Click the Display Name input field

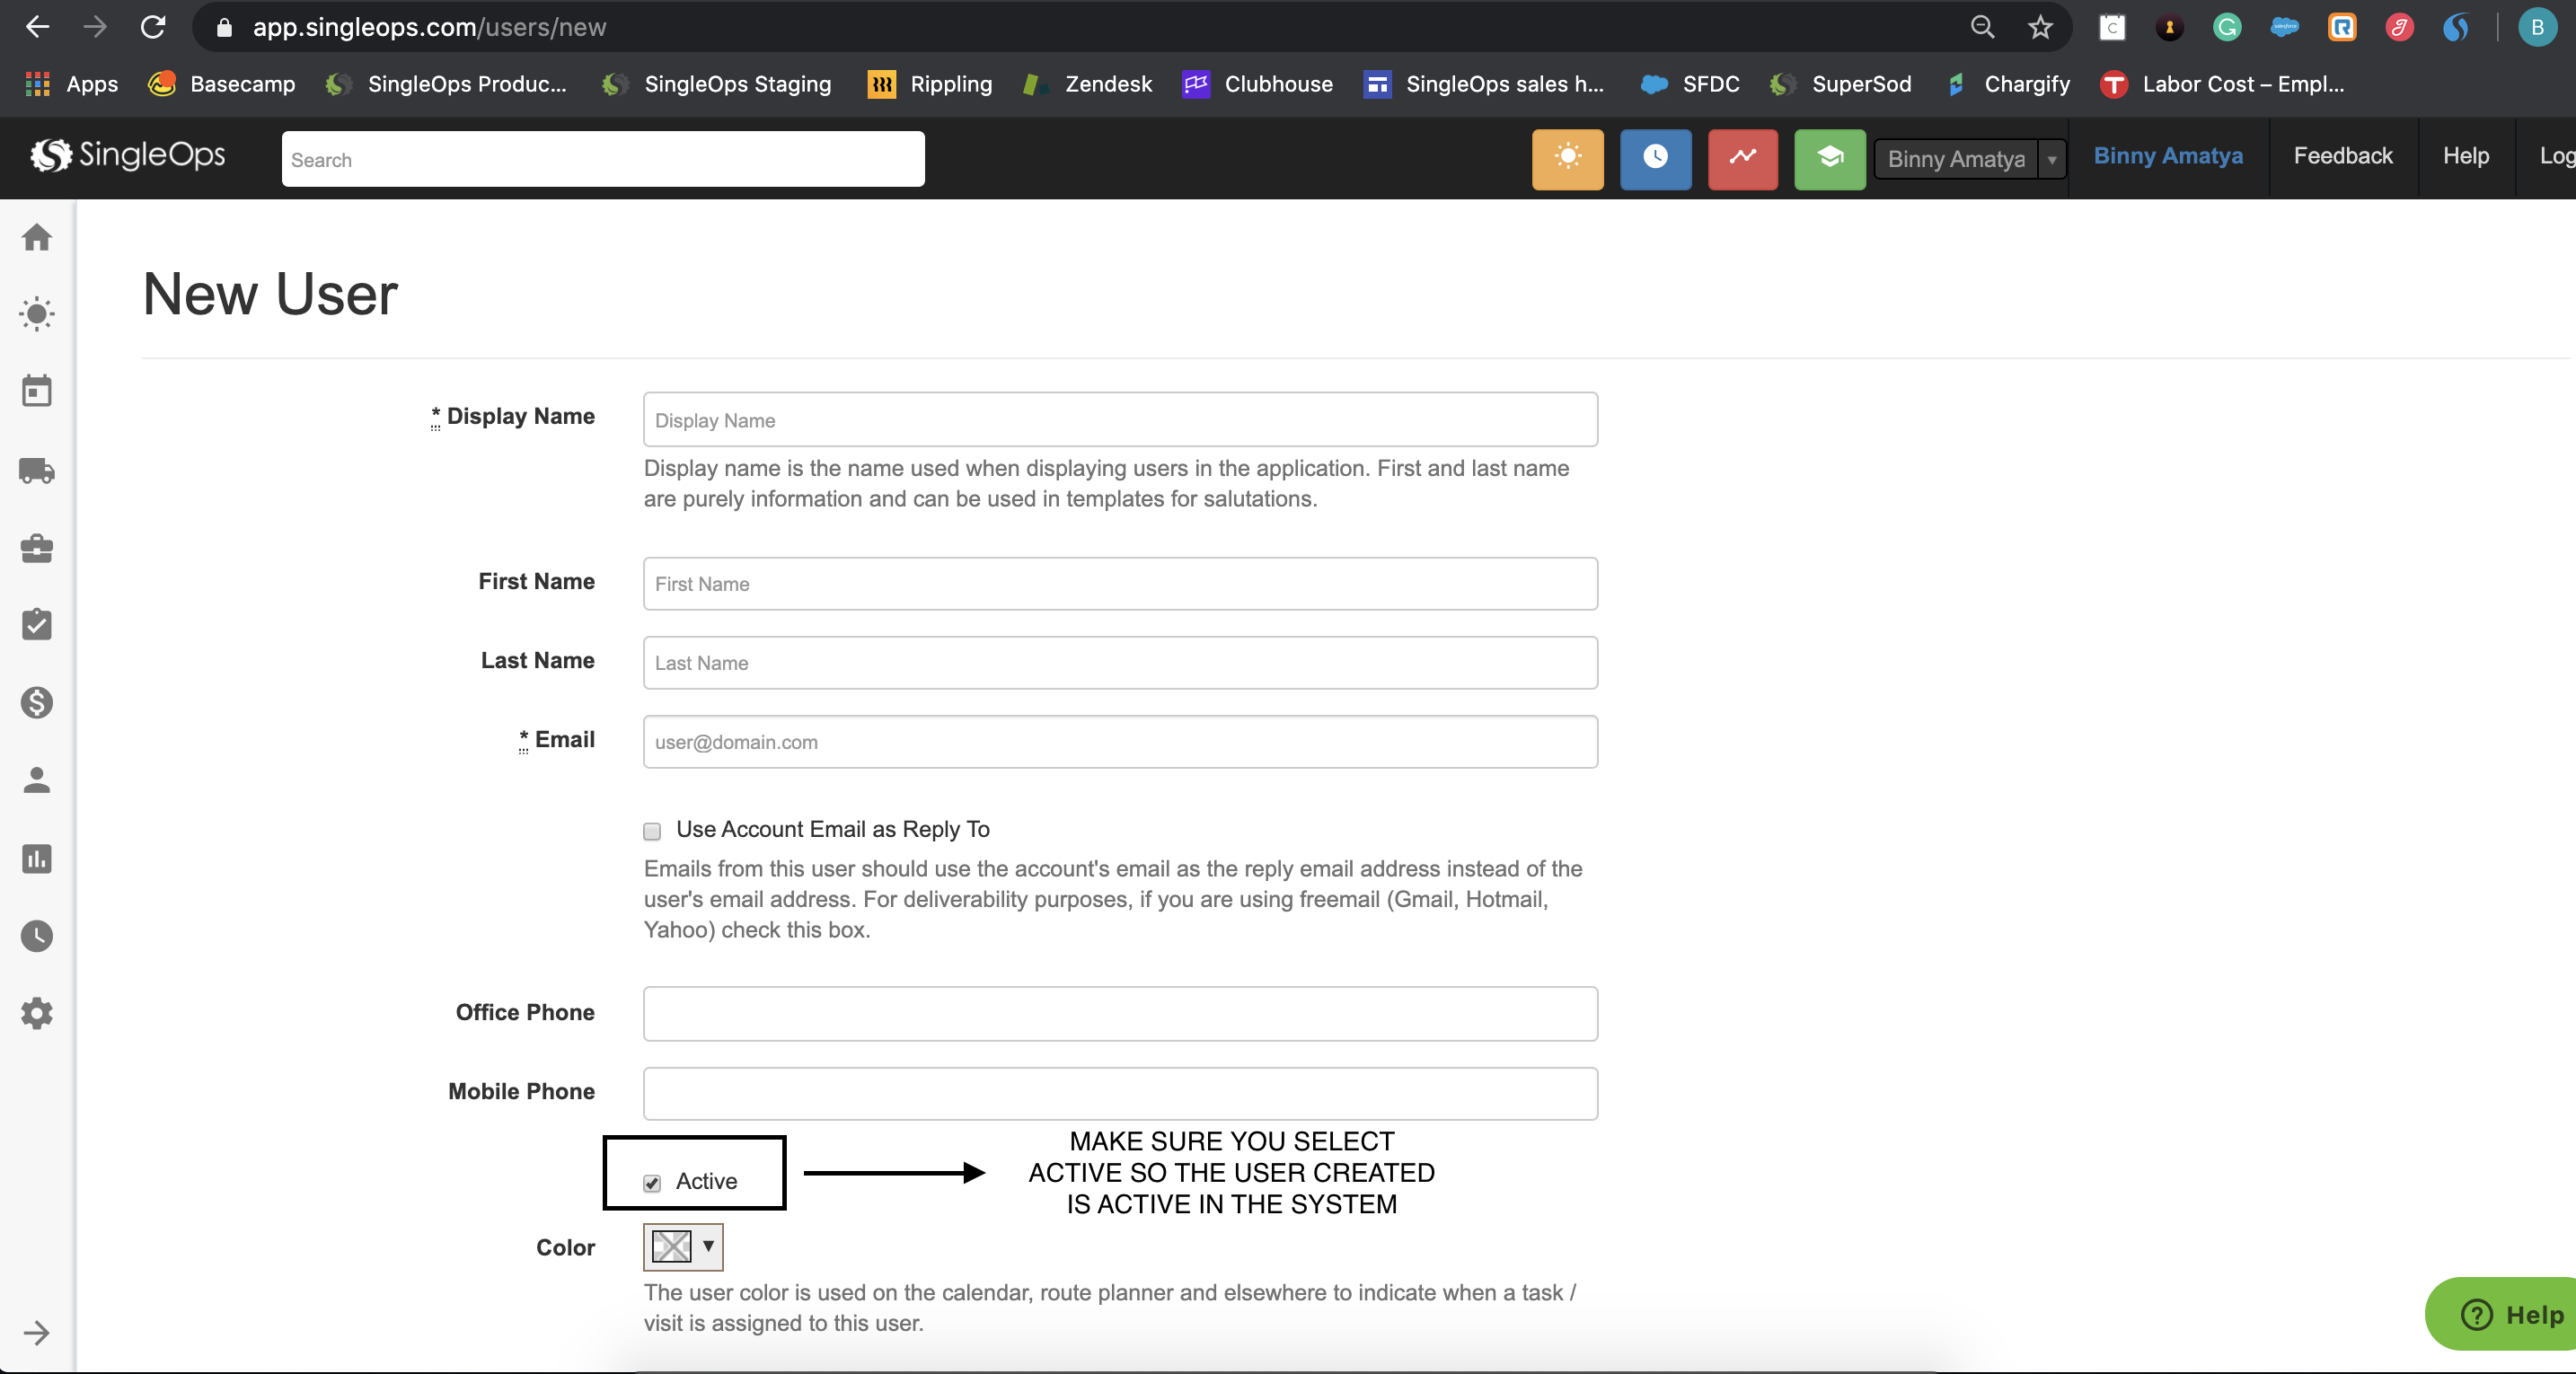[x=1120, y=420]
